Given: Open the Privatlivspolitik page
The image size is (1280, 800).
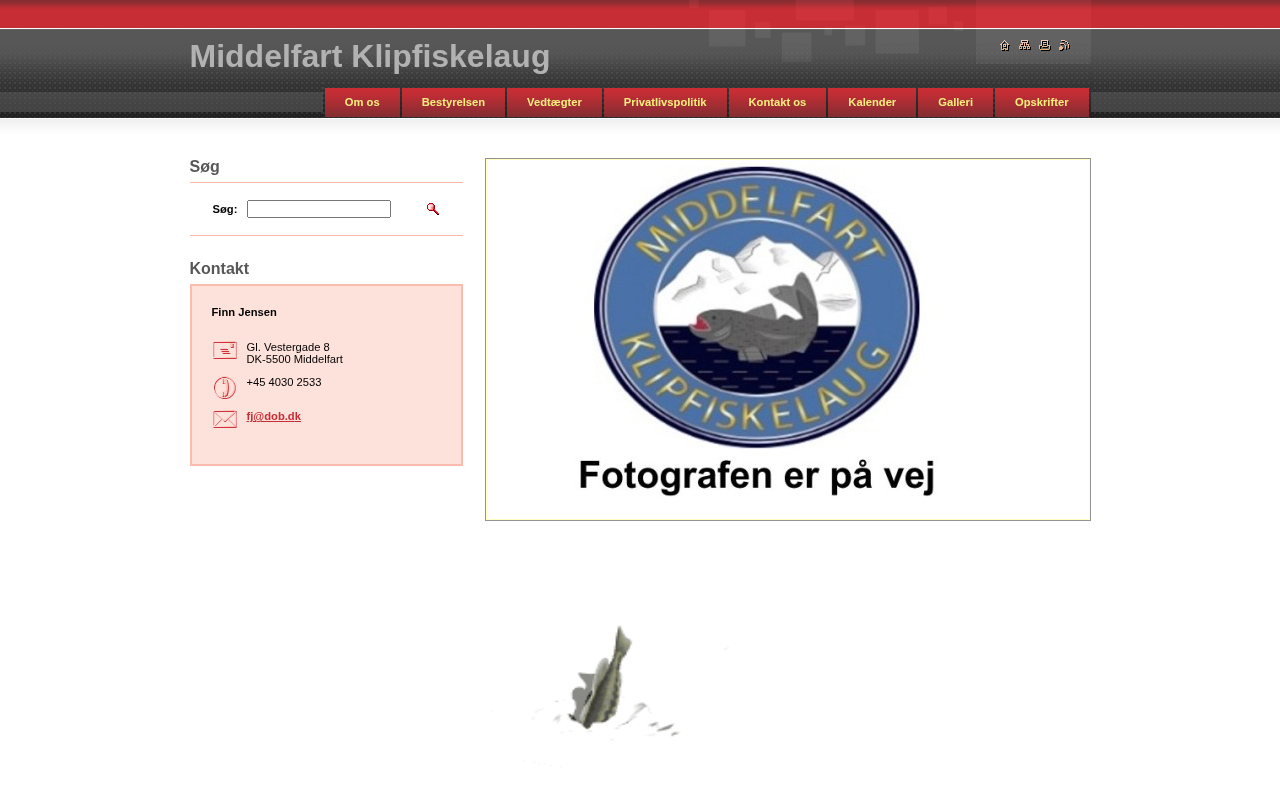Looking at the screenshot, I should pyautogui.click(x=665, y=102).
